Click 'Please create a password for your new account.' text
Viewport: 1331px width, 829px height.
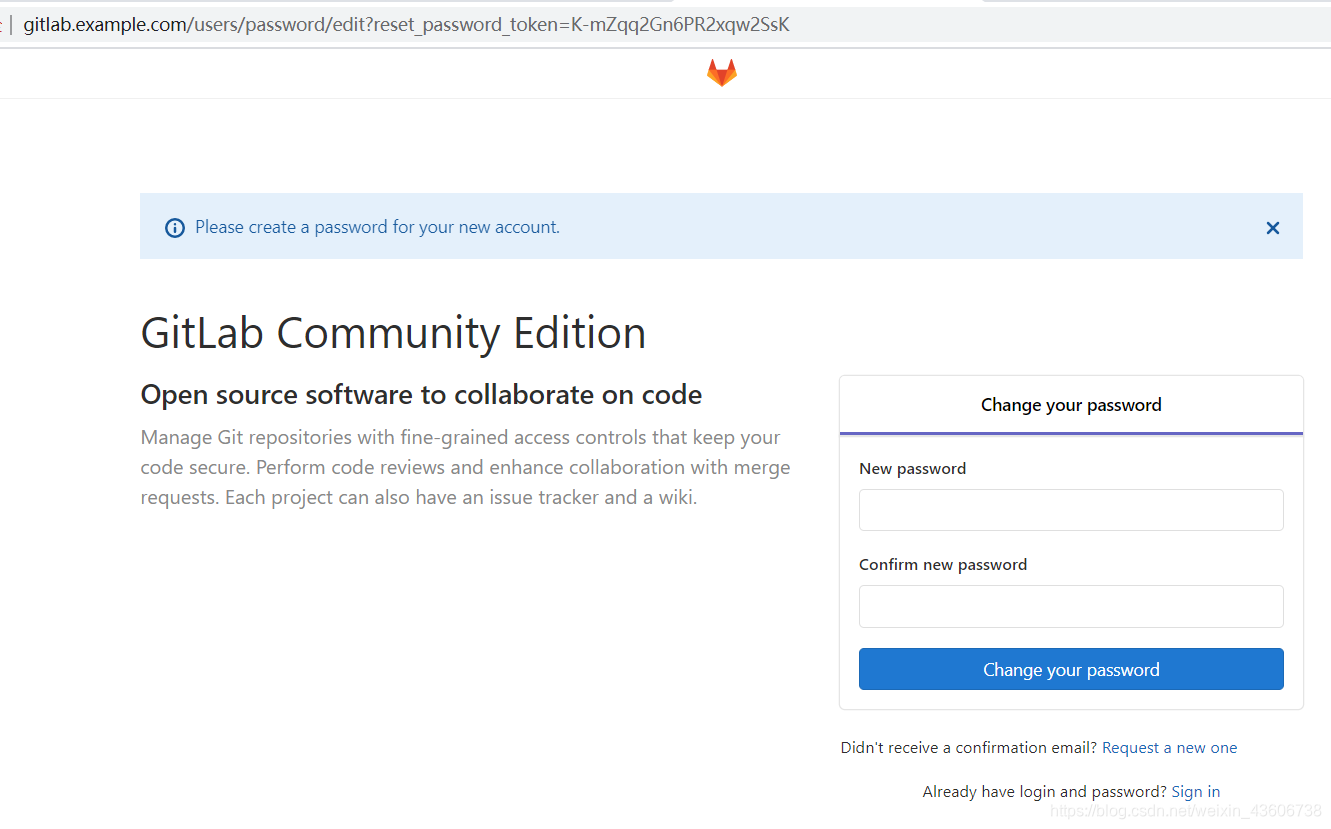click(x=377, y=227)
